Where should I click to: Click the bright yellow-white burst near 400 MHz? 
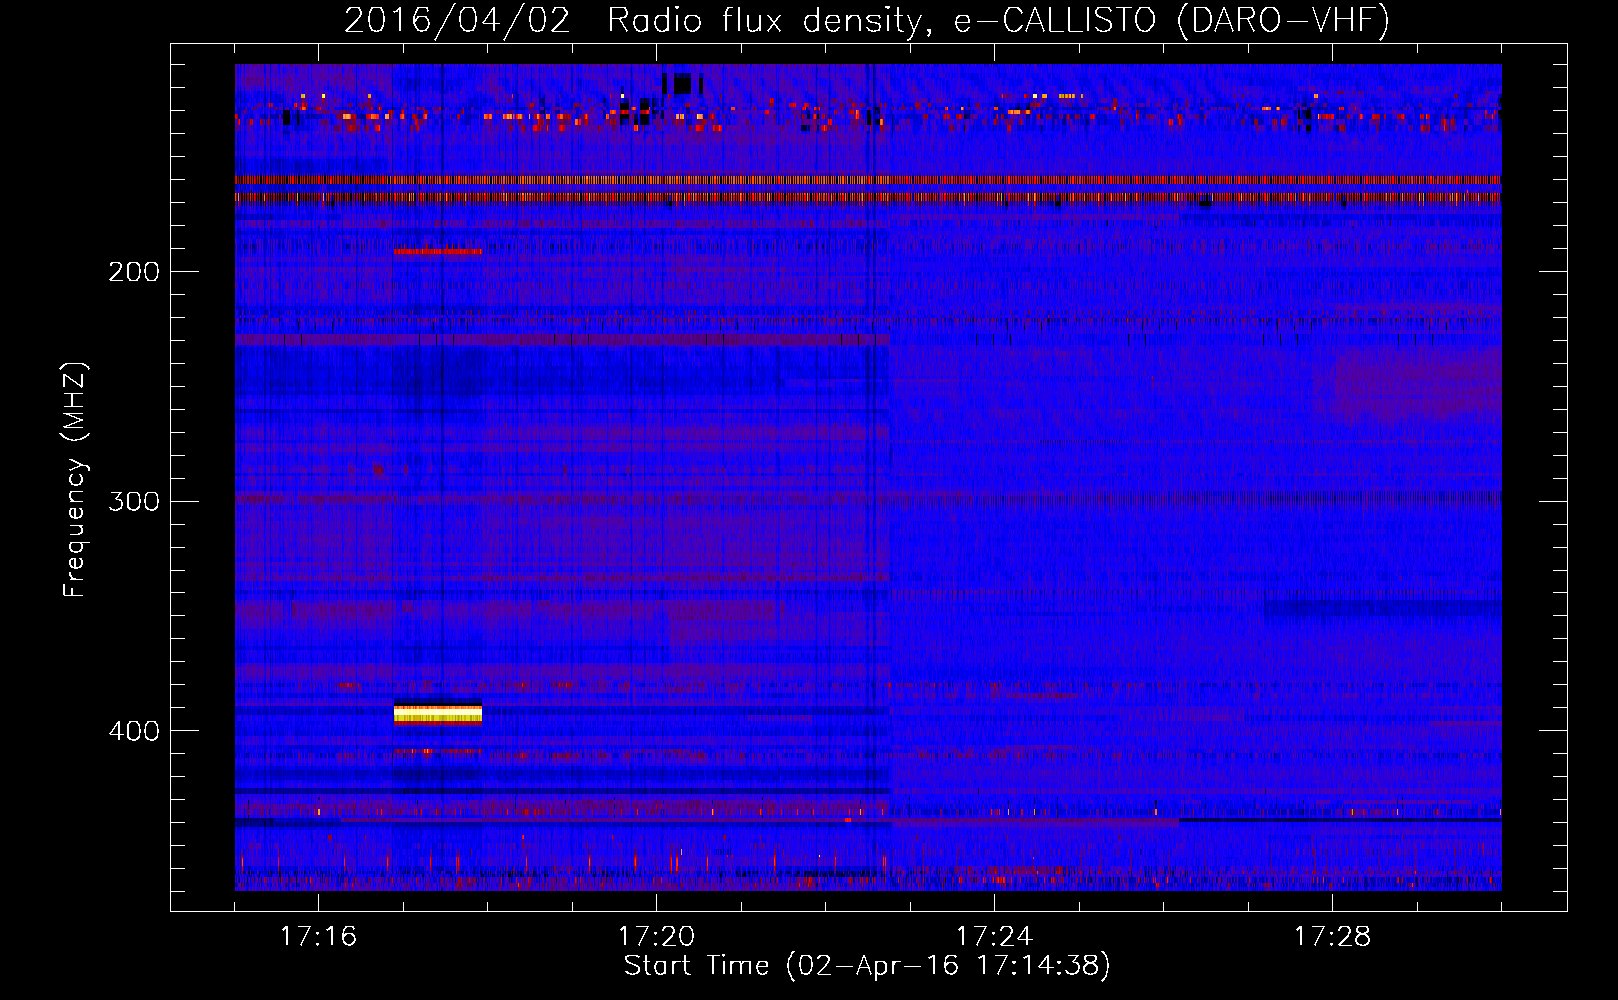[438, 713]
